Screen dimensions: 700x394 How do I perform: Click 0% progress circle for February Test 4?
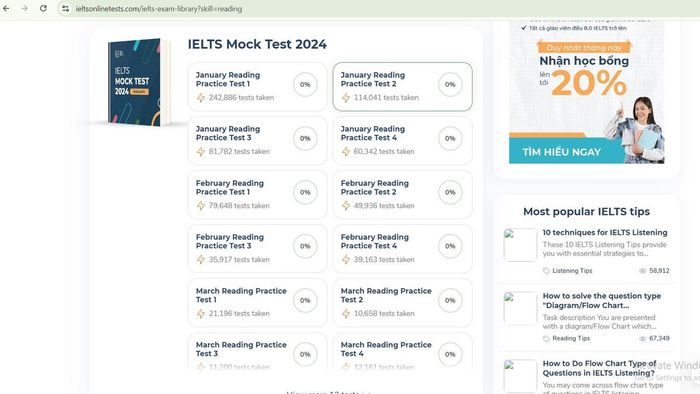pyautogui.click(x=450, y=246)
